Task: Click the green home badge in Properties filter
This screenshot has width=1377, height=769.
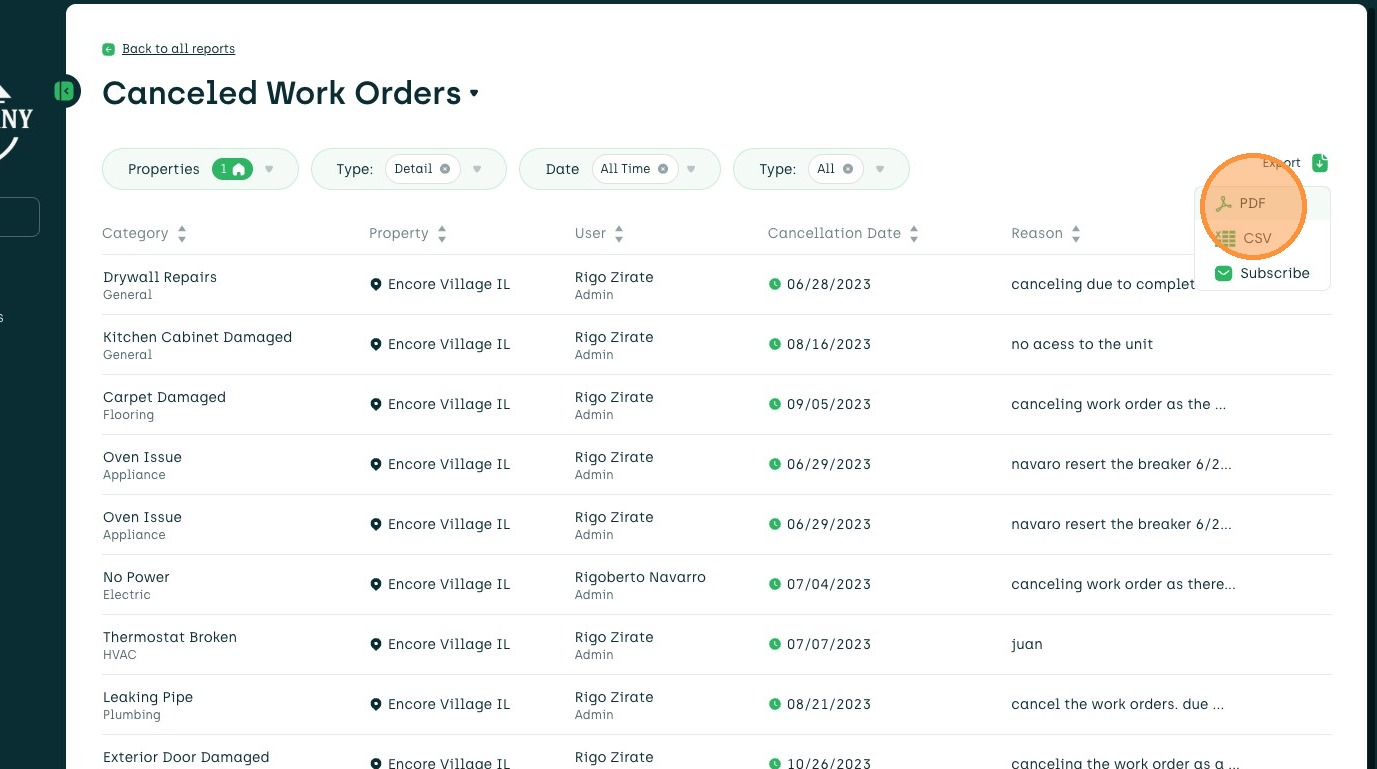Action: point(232,169)
